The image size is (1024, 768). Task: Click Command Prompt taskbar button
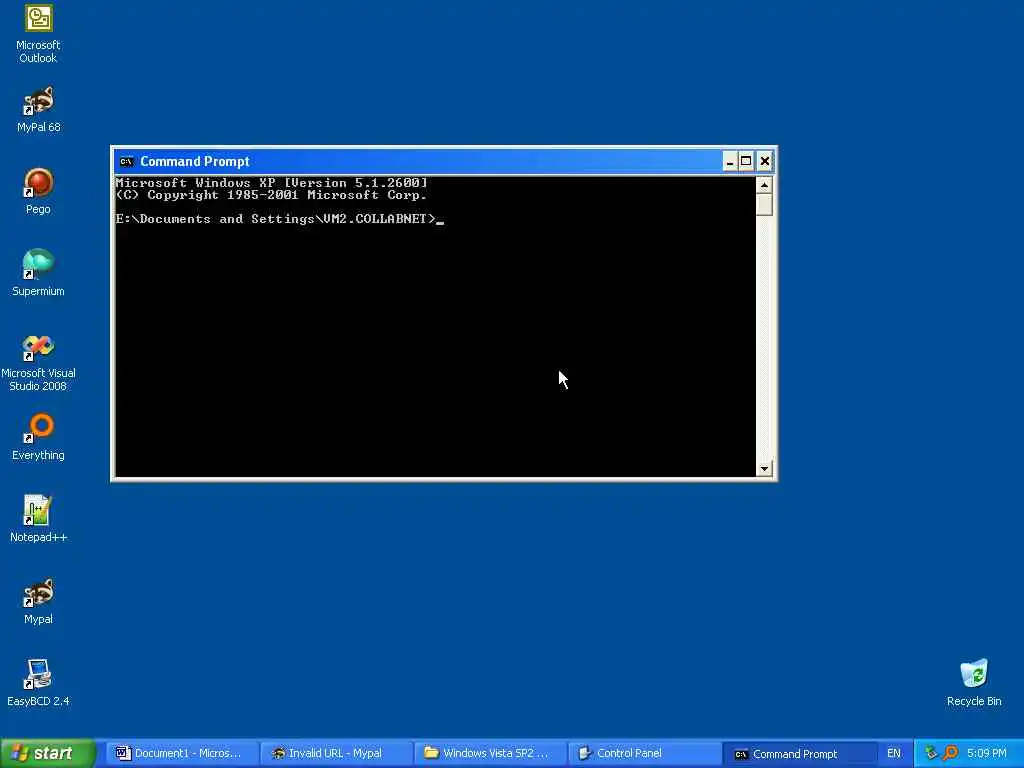pos(799,754)
